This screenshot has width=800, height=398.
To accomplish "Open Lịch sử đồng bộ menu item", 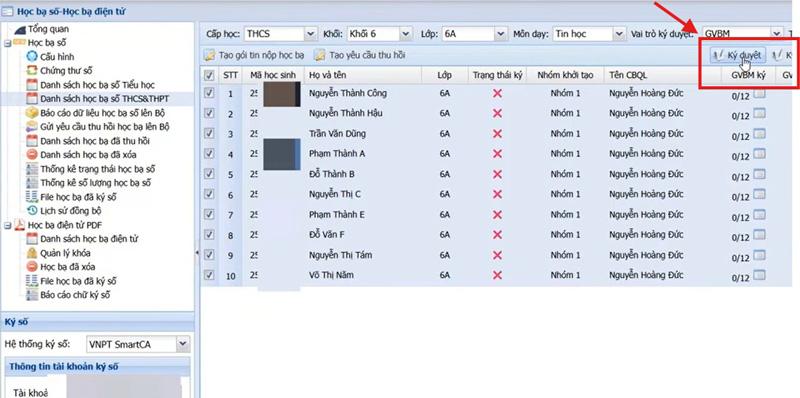I will click(x=71, y=210).
